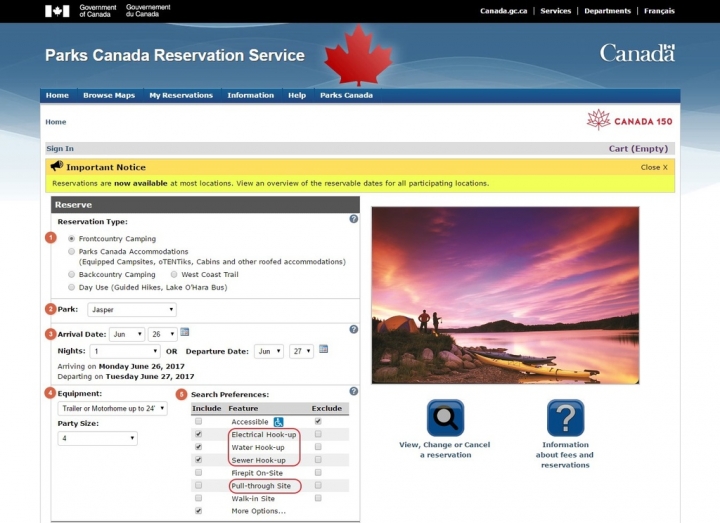Uncheck Include for Electrical Hook-up
This screenshot has width=720, height=523.
(198, 434)
